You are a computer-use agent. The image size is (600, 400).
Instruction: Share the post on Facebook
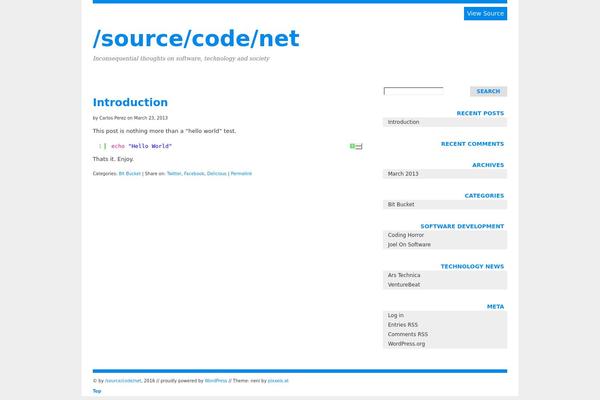pyautogui.click(x=194, y=174)
